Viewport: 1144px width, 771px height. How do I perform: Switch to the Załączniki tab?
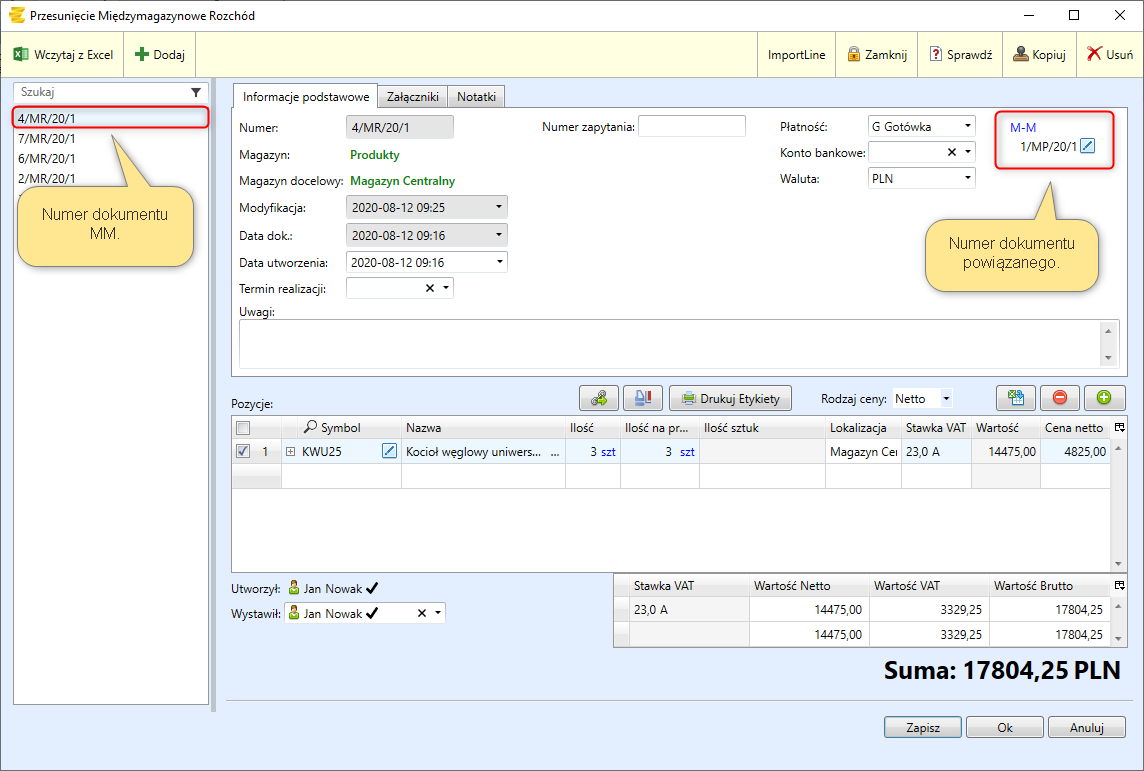tap(412, 96)
